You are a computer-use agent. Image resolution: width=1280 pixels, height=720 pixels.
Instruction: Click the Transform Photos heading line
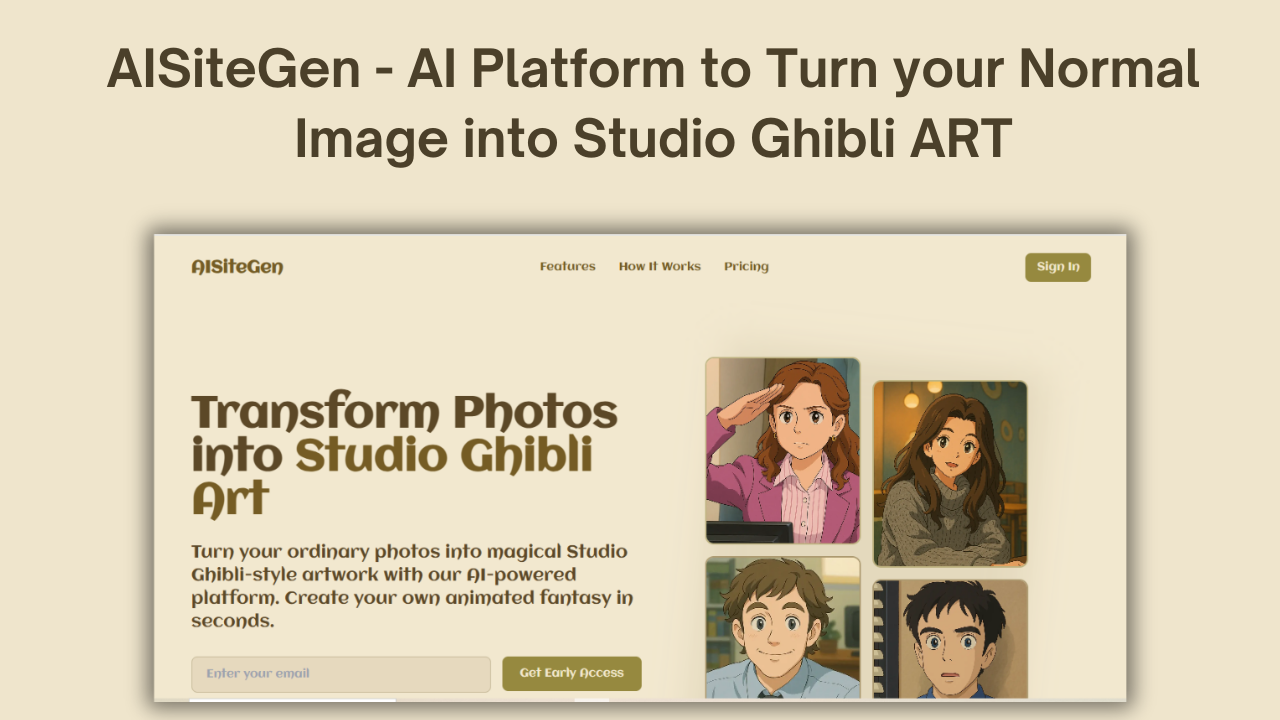click(405, 412)
